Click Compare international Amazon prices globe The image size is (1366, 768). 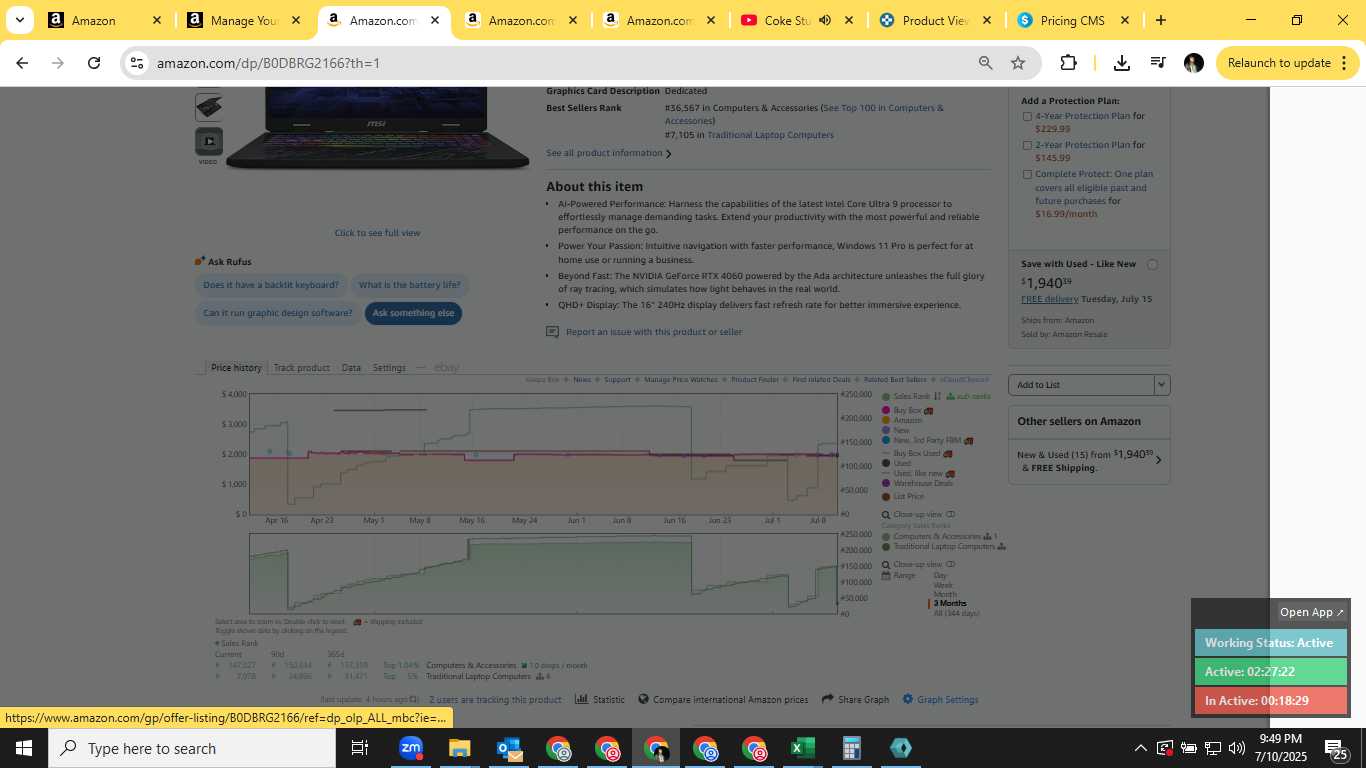point(643,699)
